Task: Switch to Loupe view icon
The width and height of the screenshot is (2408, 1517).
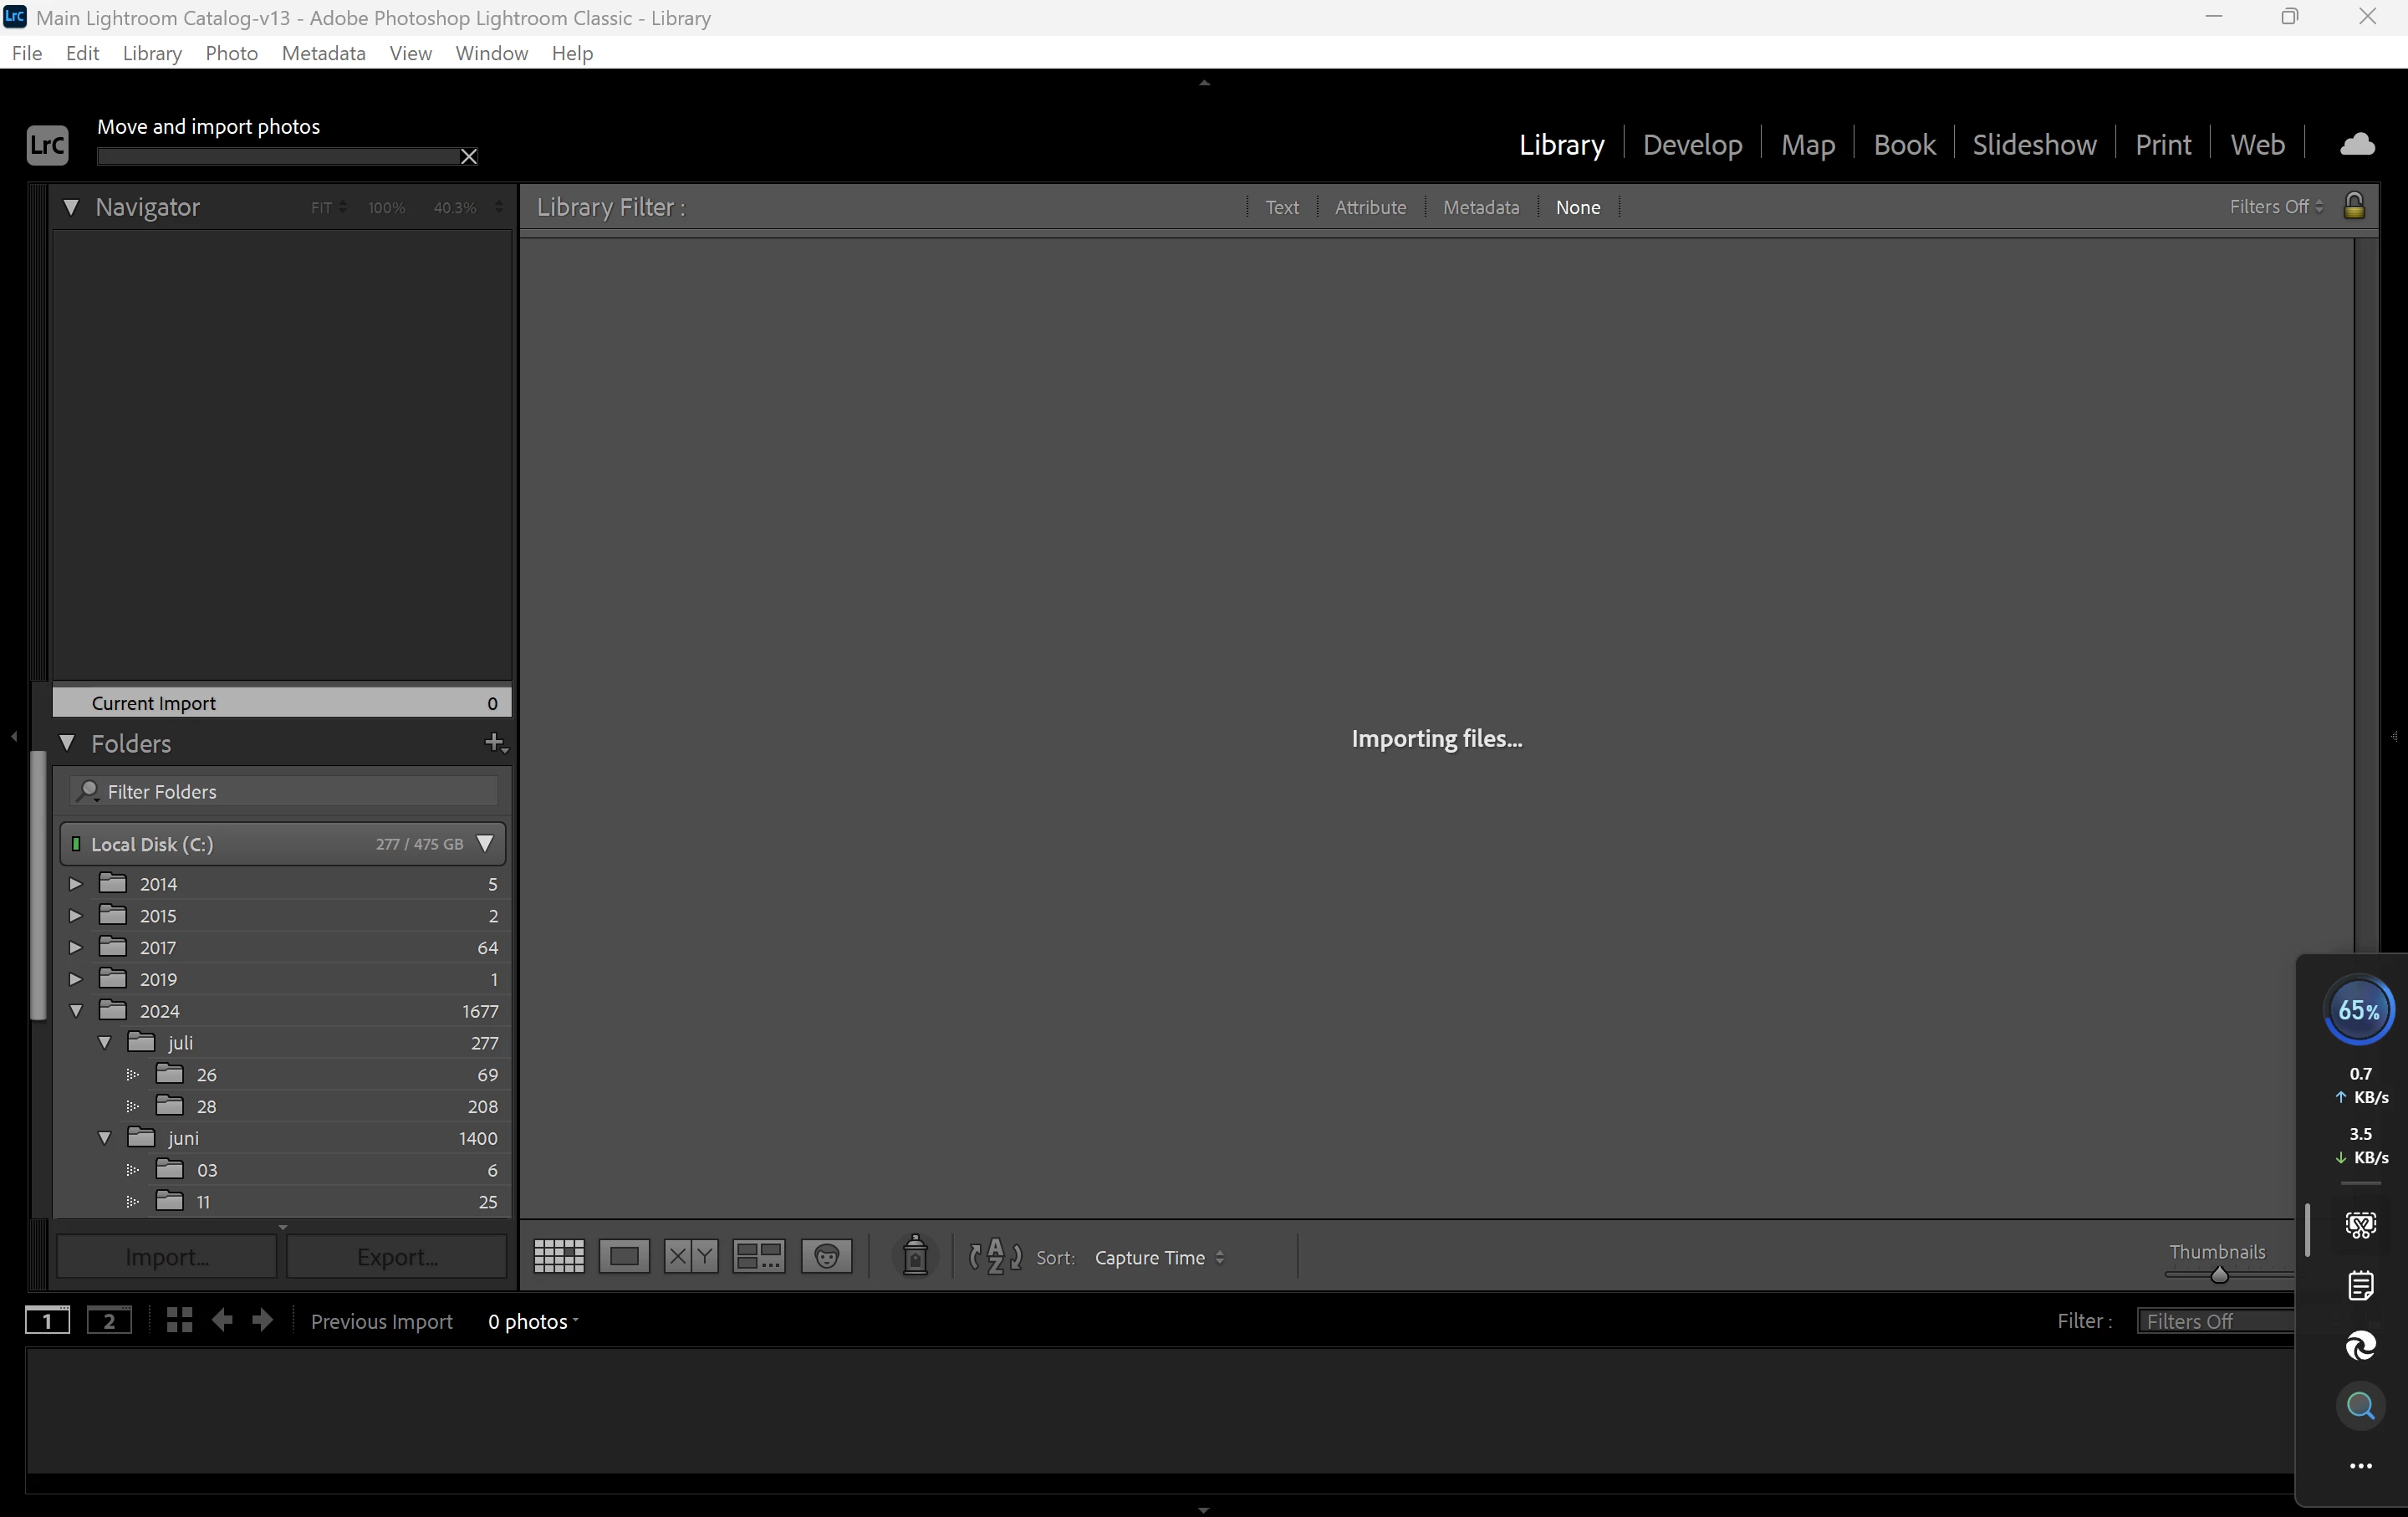Action: tap(624, 1256)
